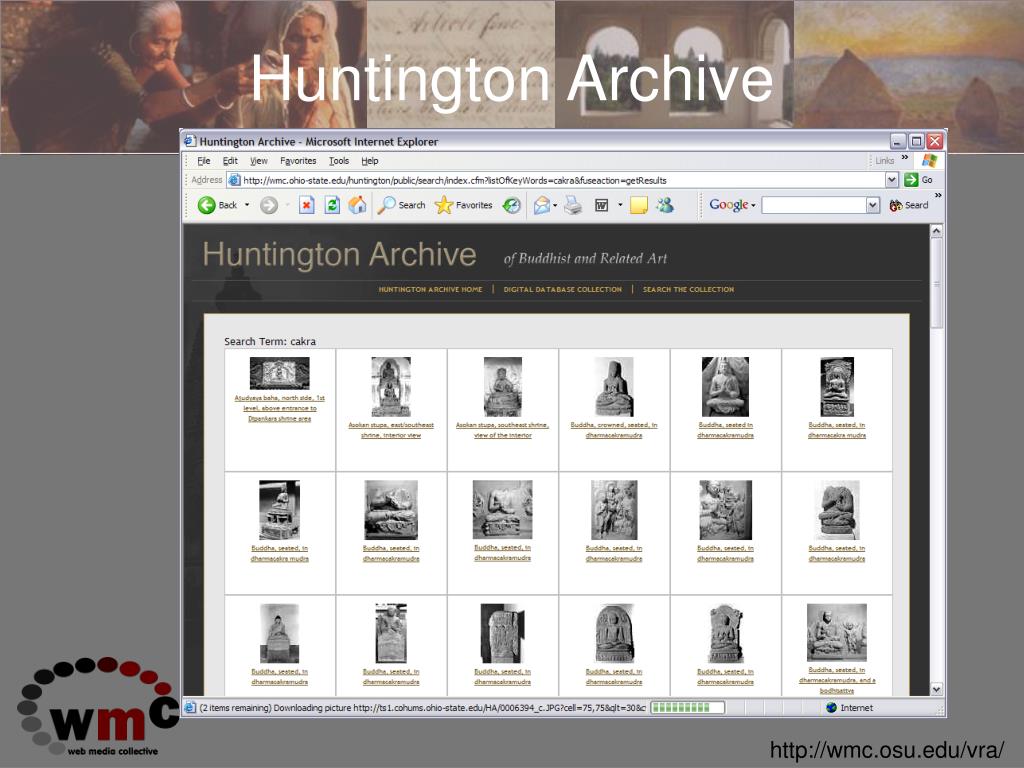Open Digital Database Collection link
This screenshot has width=1024, height=768.
[x=562, y=289]
